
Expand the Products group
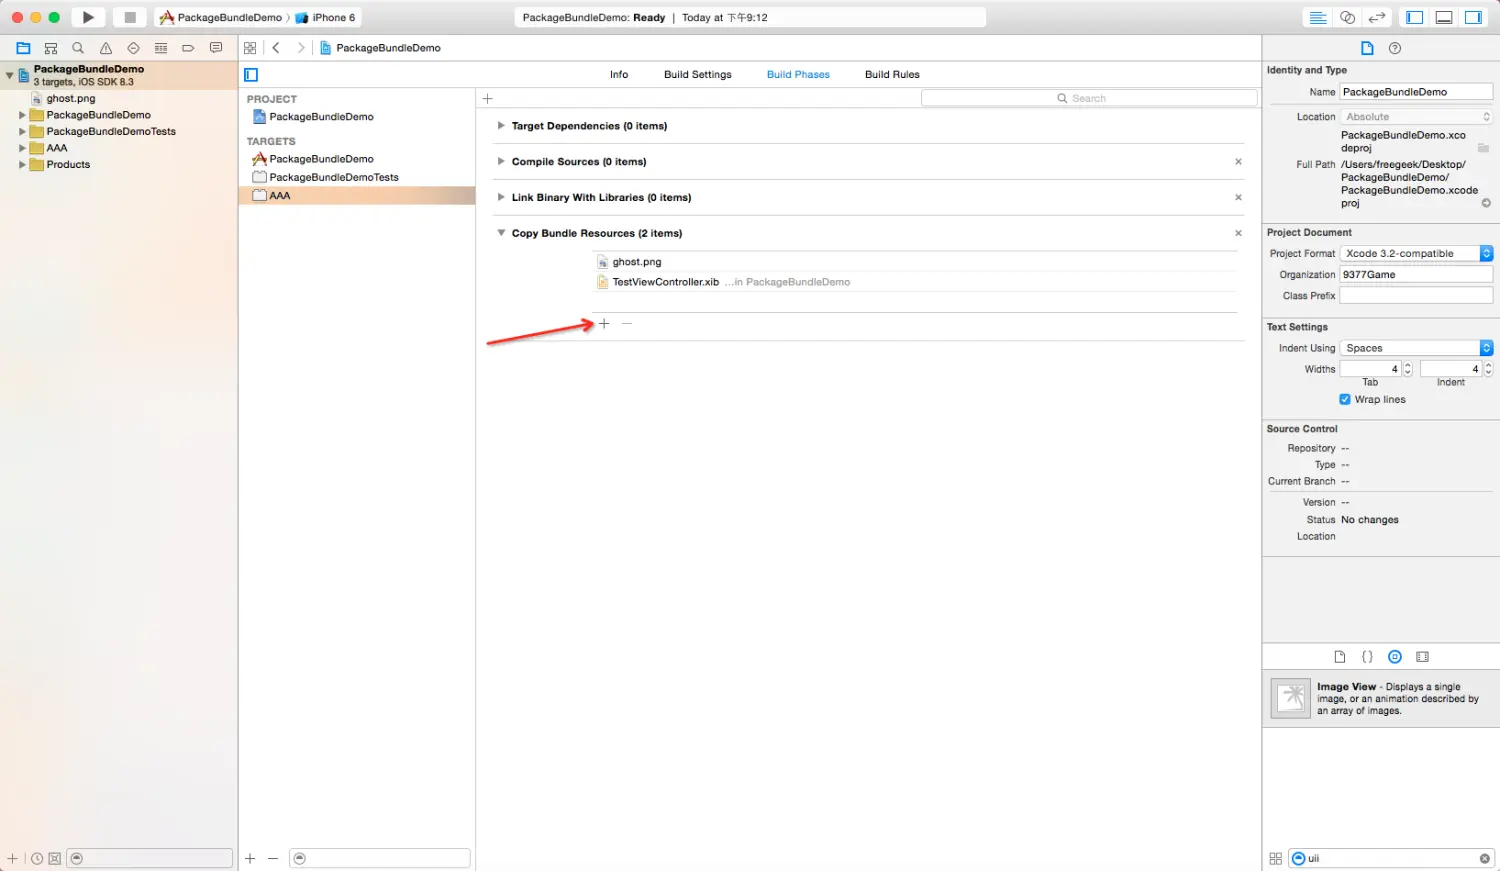(22, 165)
